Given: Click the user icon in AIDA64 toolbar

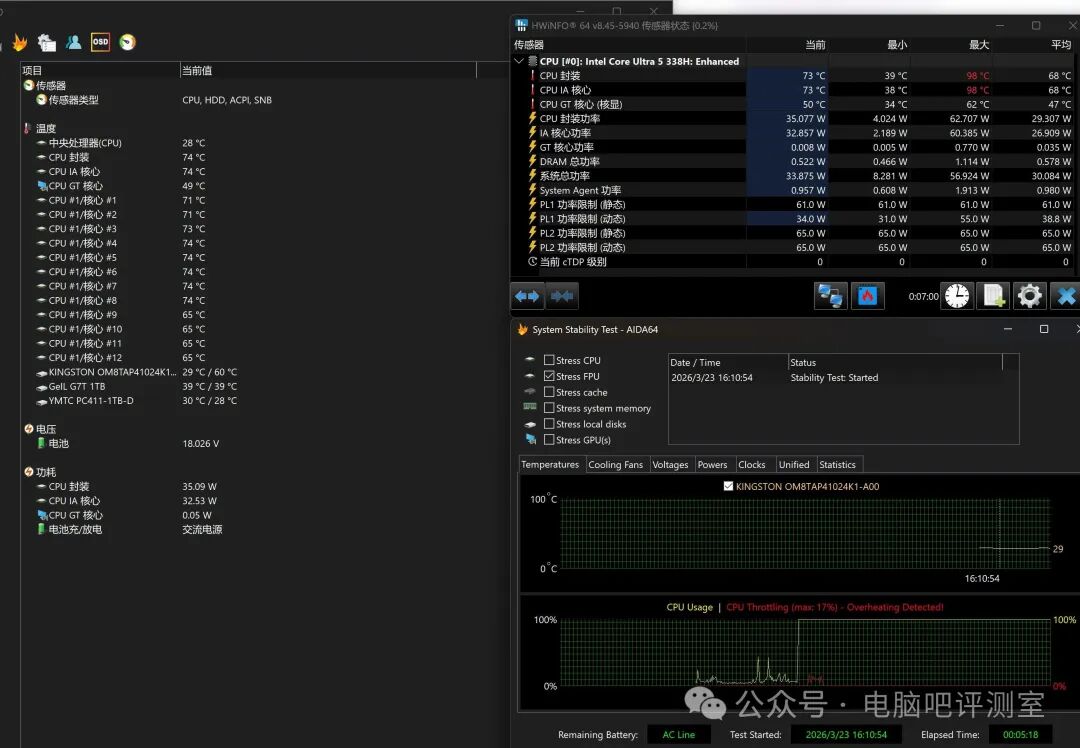Looking at the screenshot, I should (74, 42).
